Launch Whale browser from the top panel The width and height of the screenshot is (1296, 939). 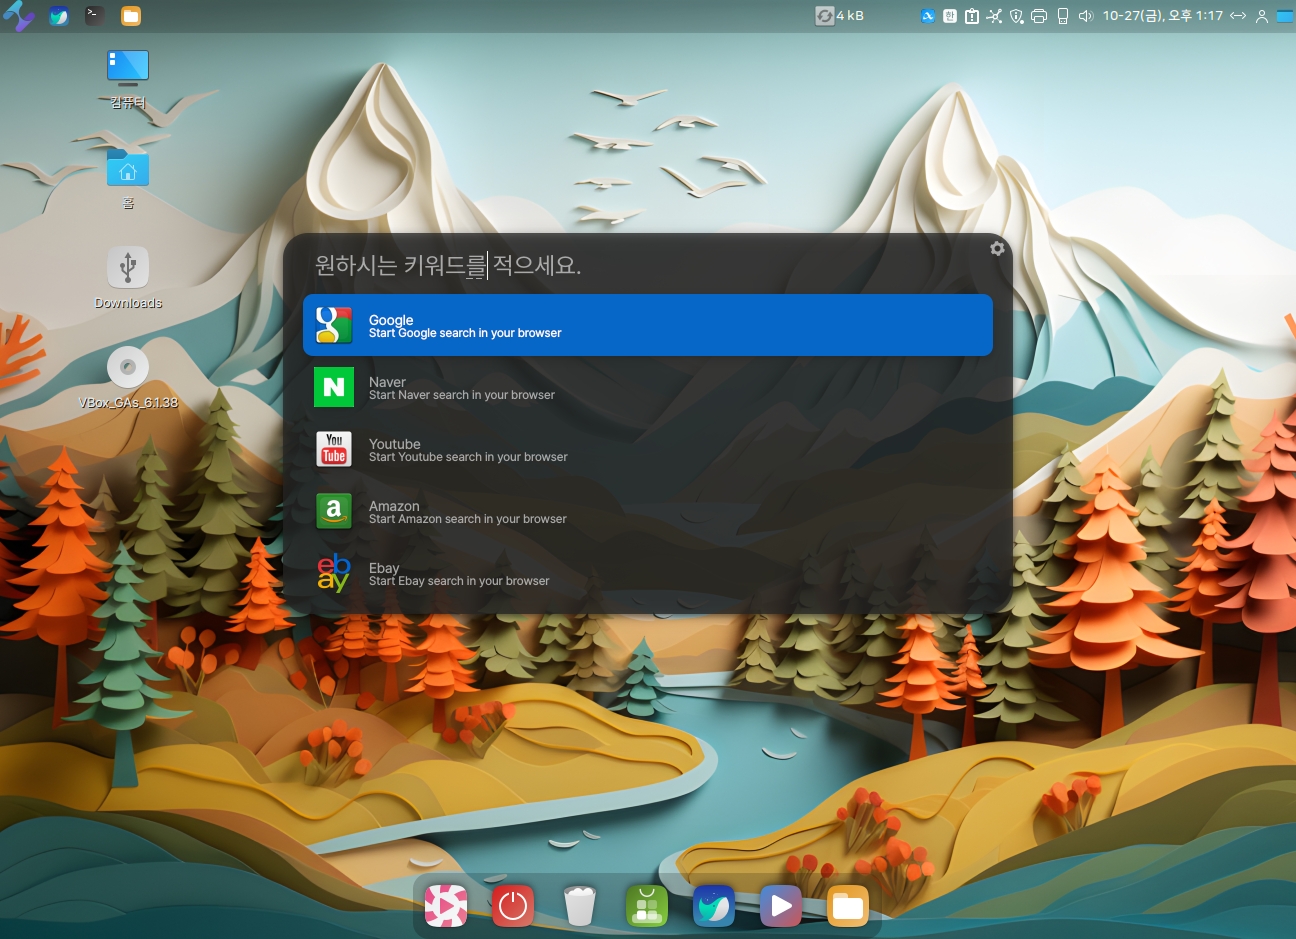click(59, 15)
